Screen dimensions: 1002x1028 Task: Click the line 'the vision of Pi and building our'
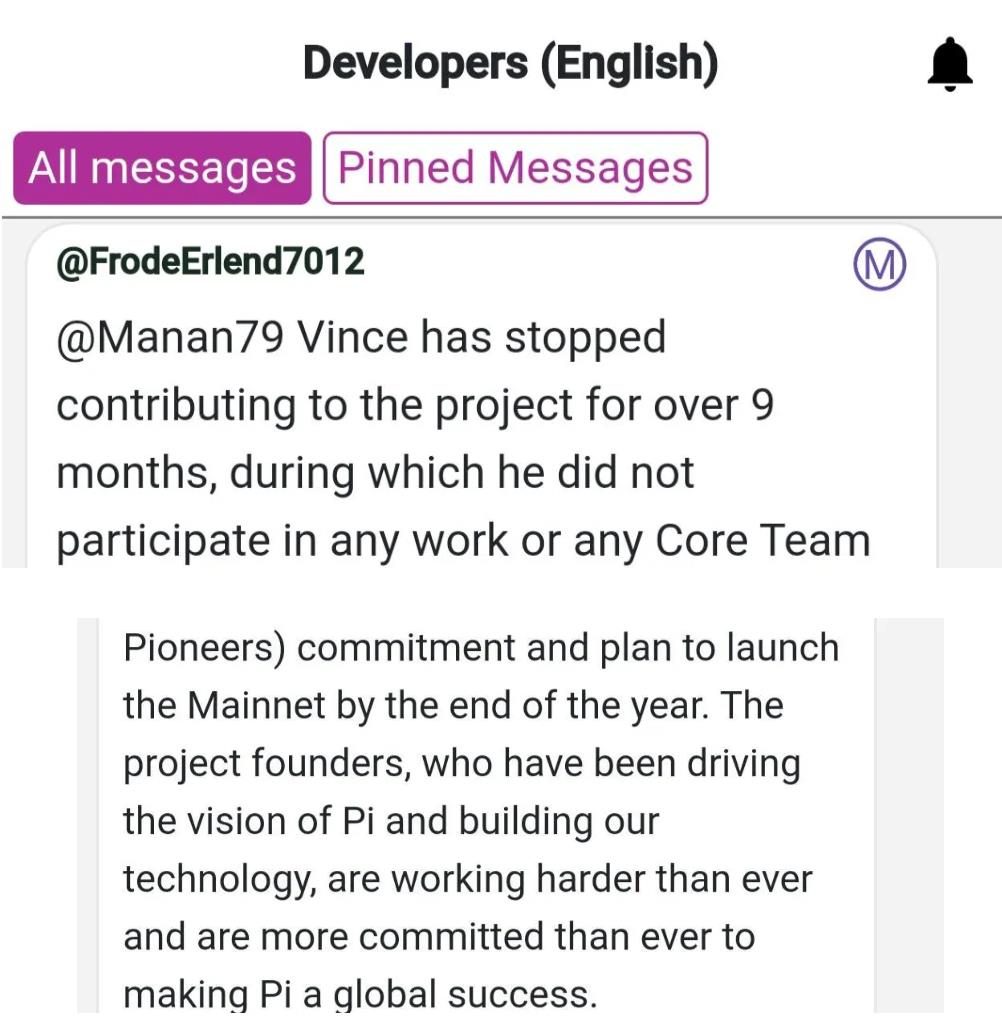click(391, 821)
